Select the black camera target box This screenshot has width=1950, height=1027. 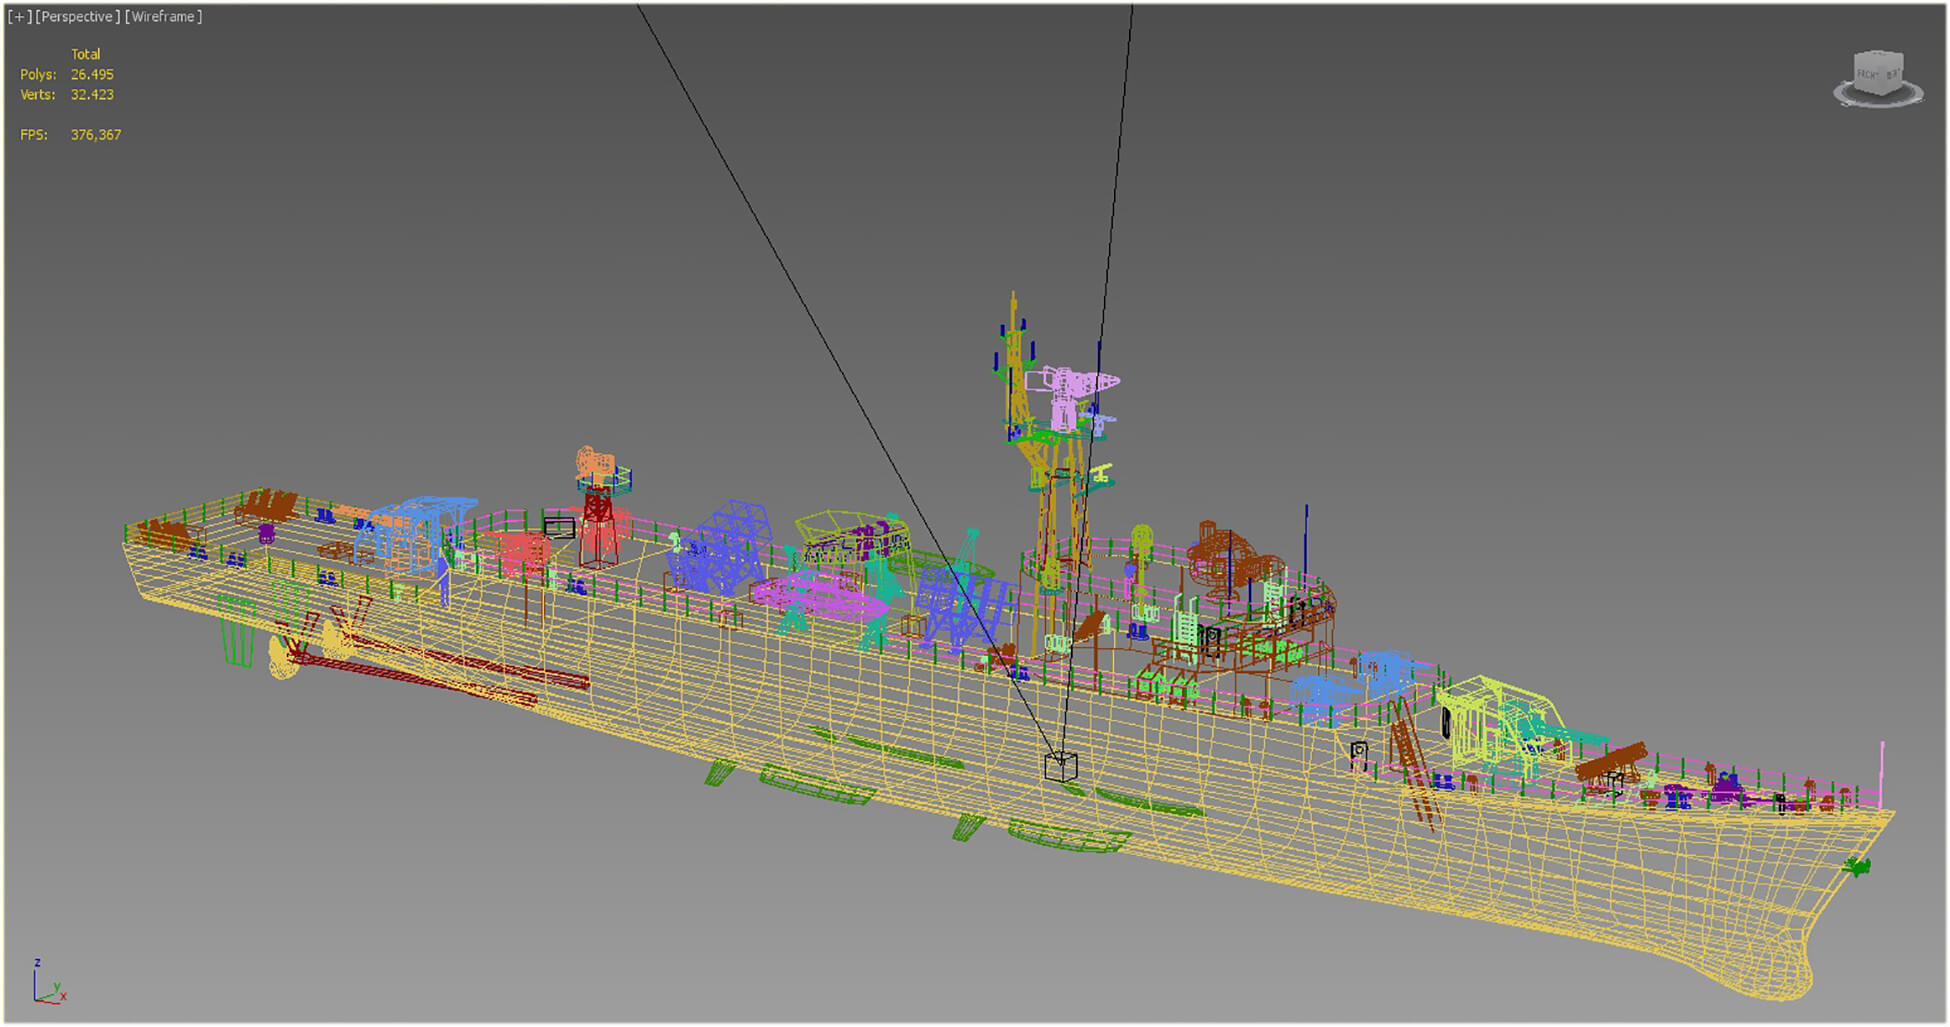pyautogui.click(x=1060, y=767)
